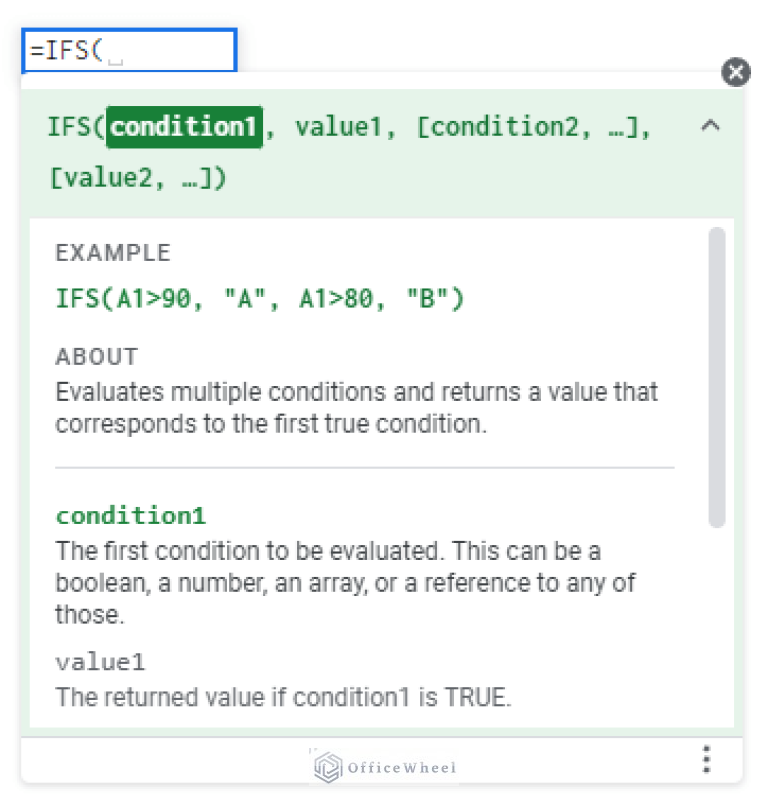Close the IFS formula help popup

(x=736, y=72)
